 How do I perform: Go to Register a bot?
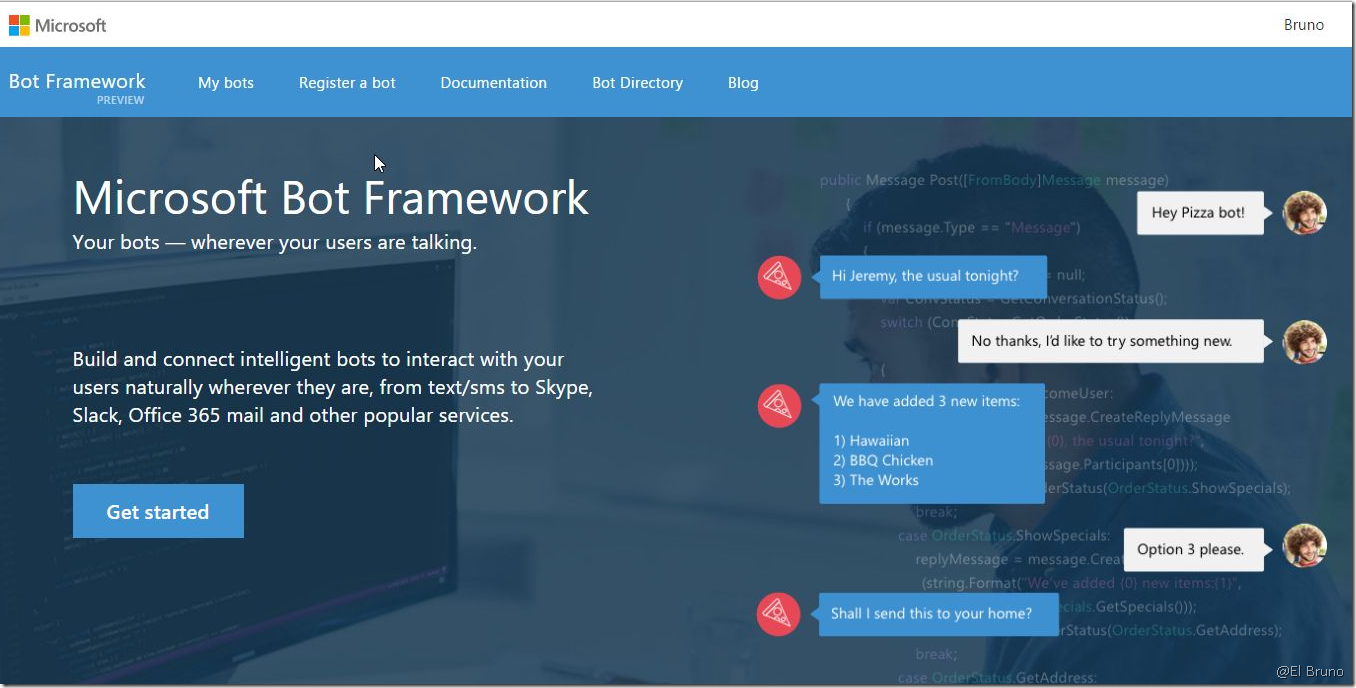point(347,83)
